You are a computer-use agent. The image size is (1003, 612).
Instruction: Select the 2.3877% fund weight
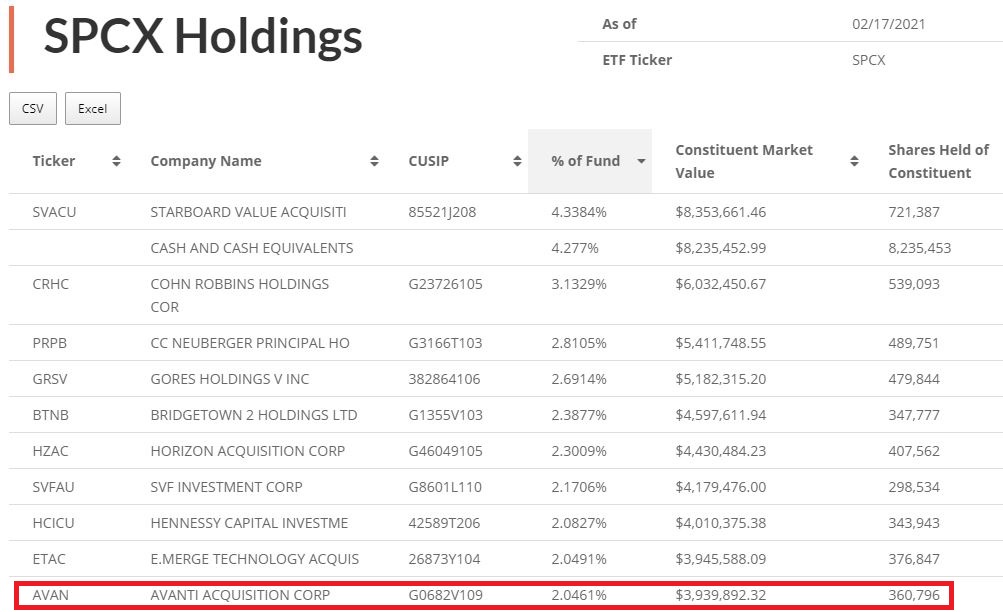[579, 415]
